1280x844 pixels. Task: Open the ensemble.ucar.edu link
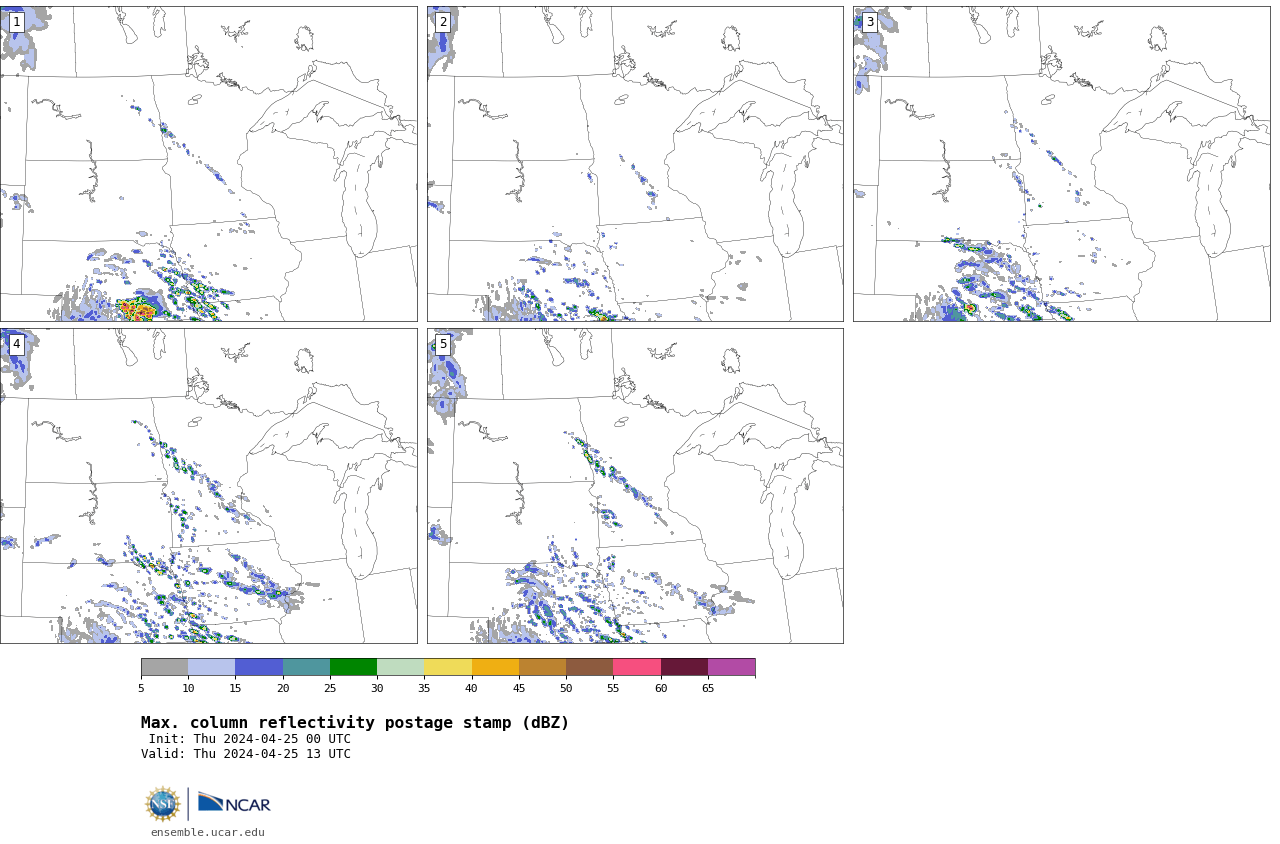click(208, 832)
